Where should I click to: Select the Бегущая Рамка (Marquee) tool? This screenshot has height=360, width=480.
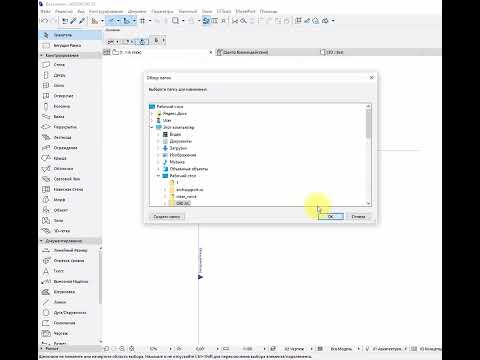[70, 45]
